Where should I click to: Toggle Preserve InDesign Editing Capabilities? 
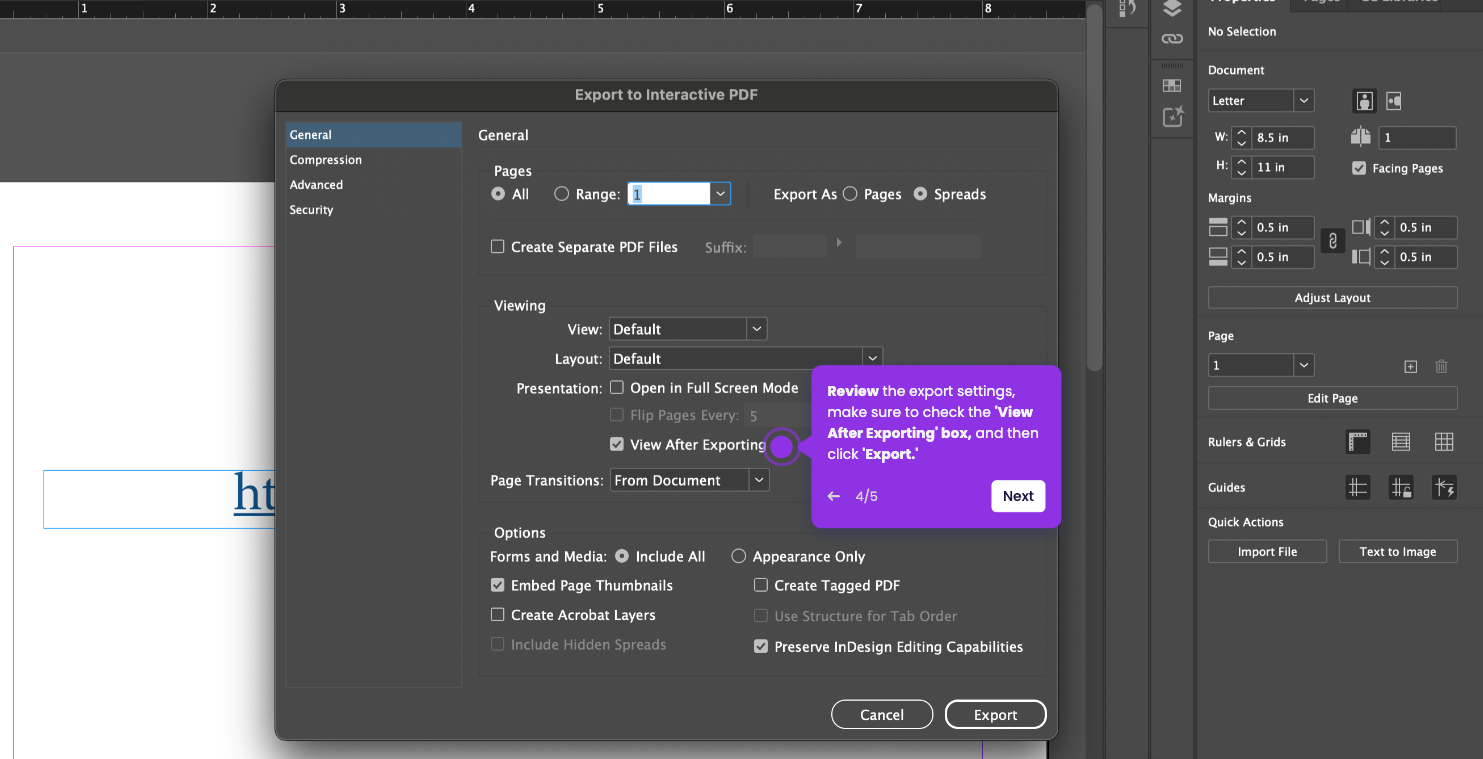(x=761, y=646)
